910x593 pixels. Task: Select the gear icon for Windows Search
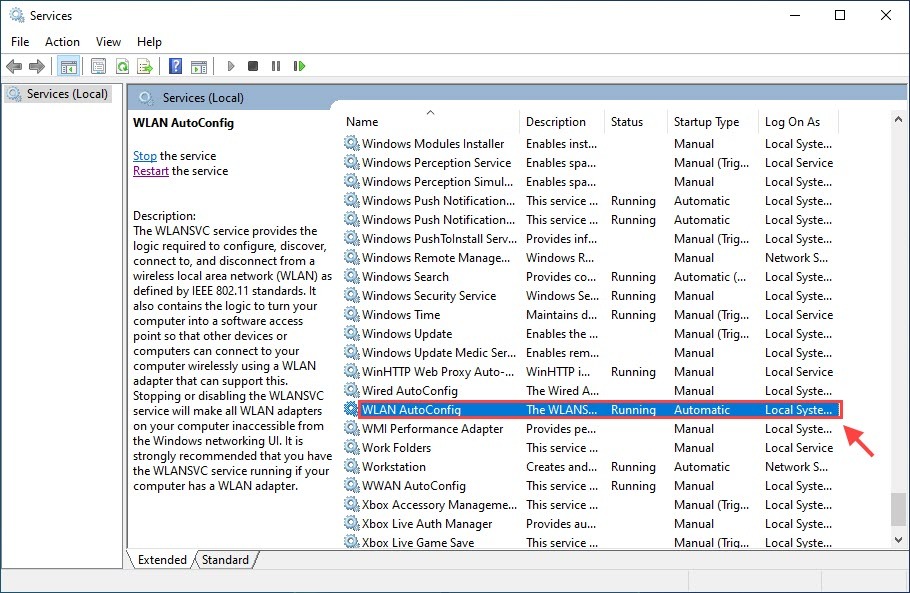tap(351, 276)
